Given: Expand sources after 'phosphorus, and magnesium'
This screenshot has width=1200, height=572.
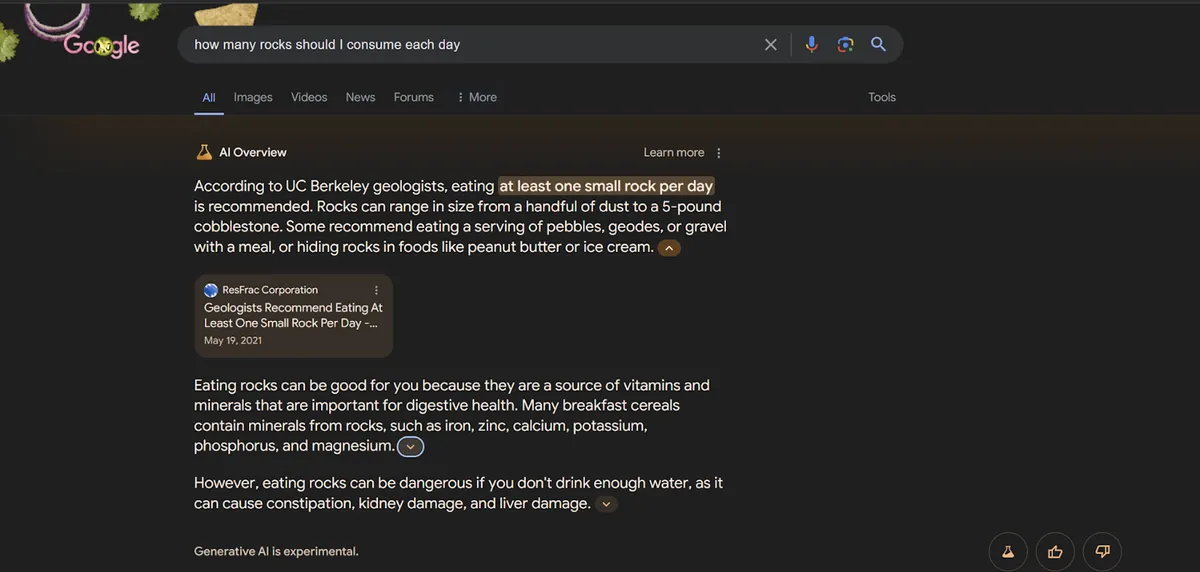Looking at the screenshot, I should (410, 447).
